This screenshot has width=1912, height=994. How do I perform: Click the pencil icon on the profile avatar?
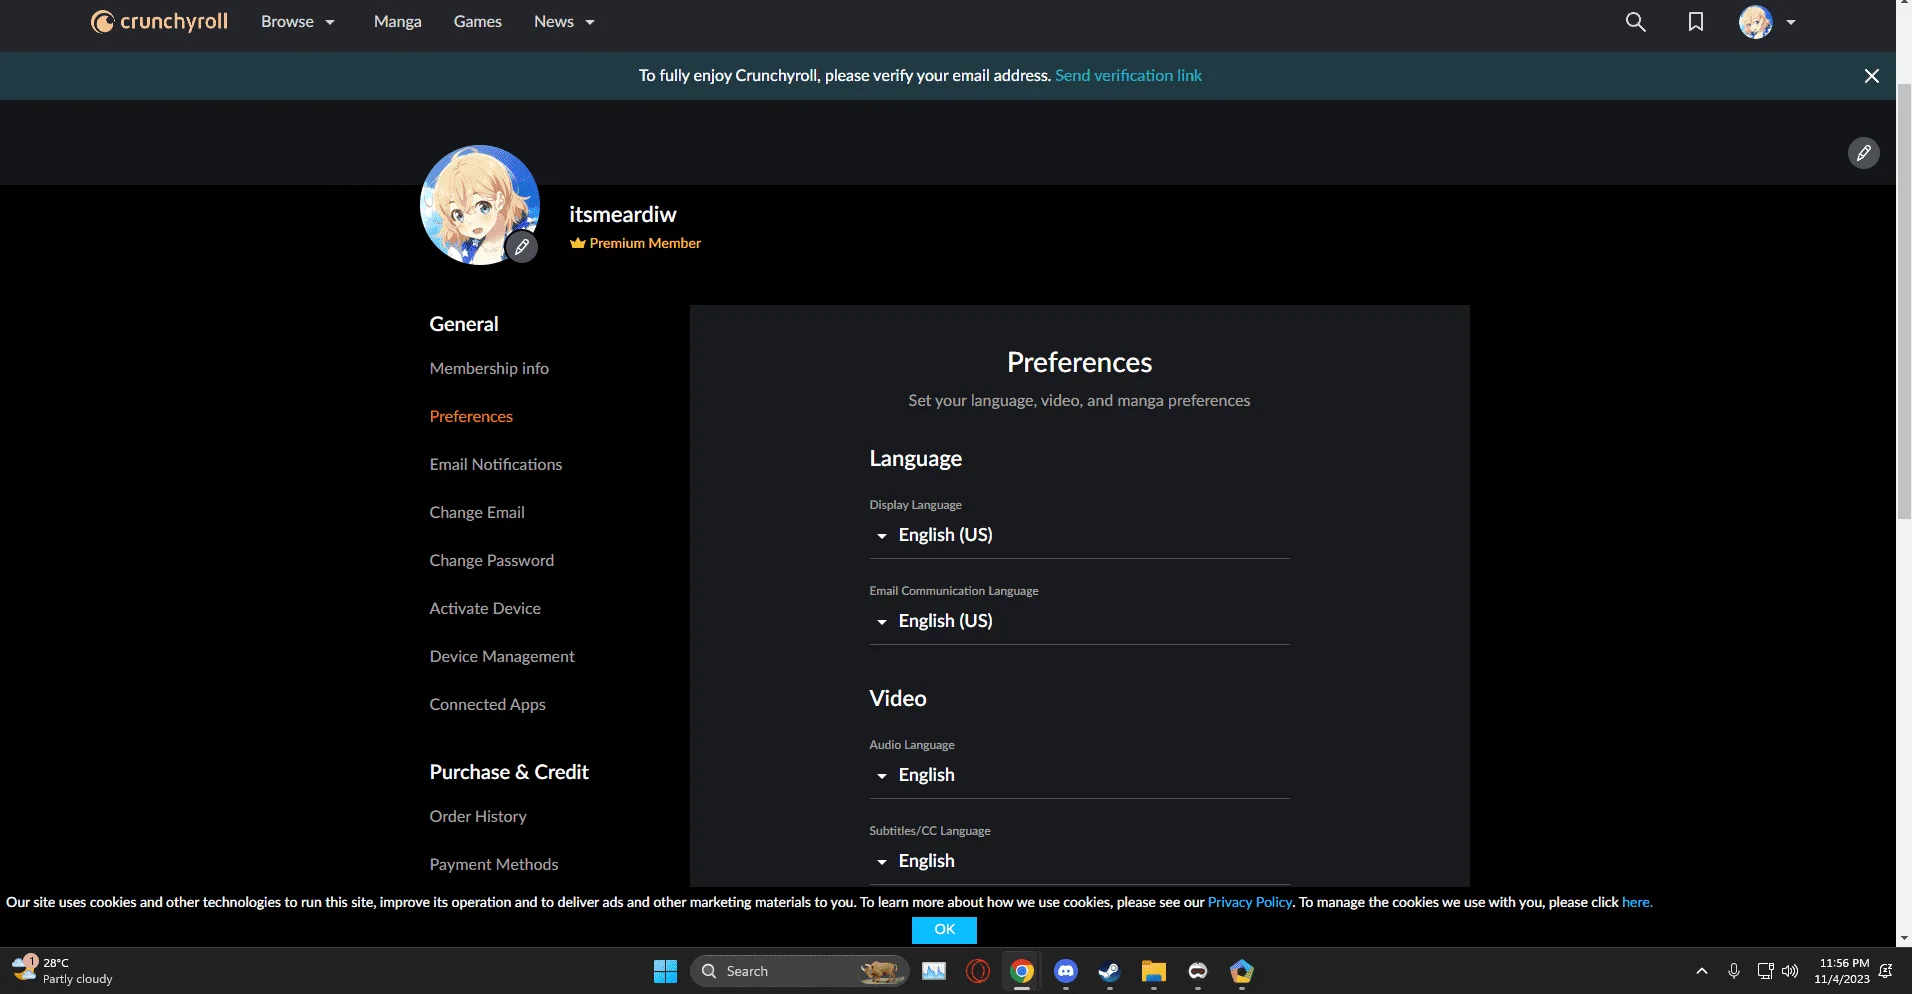522,247
